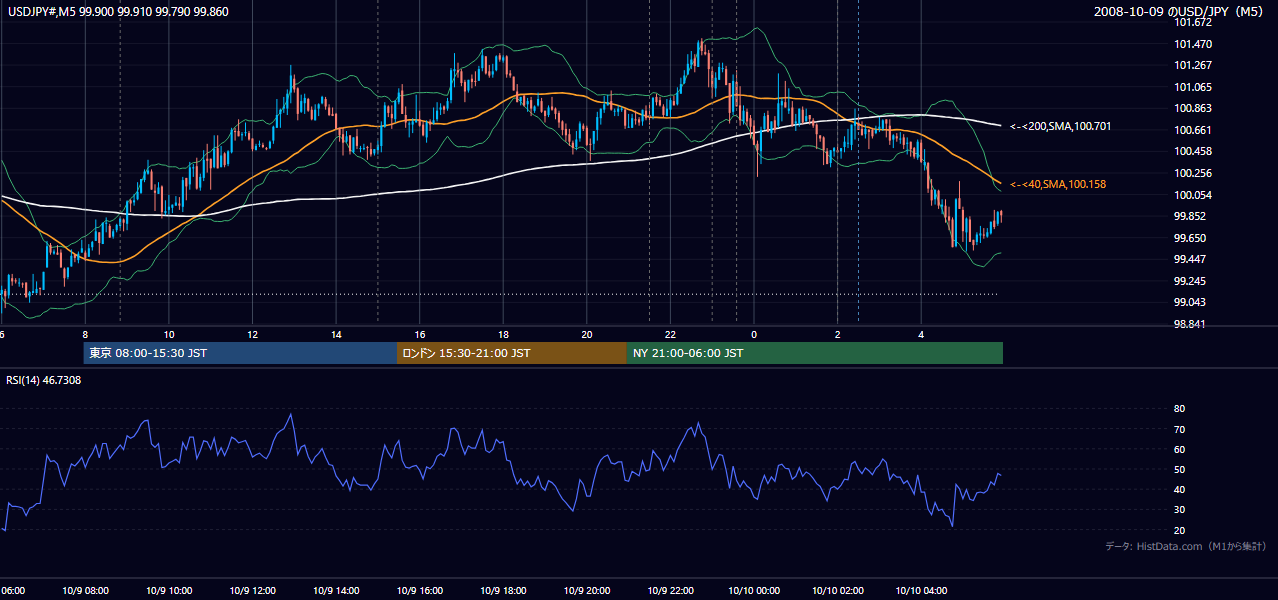Click the 100.661 price axis label
The width and height of the screenshot is (1278, 600).
[x=1194, y=131]
